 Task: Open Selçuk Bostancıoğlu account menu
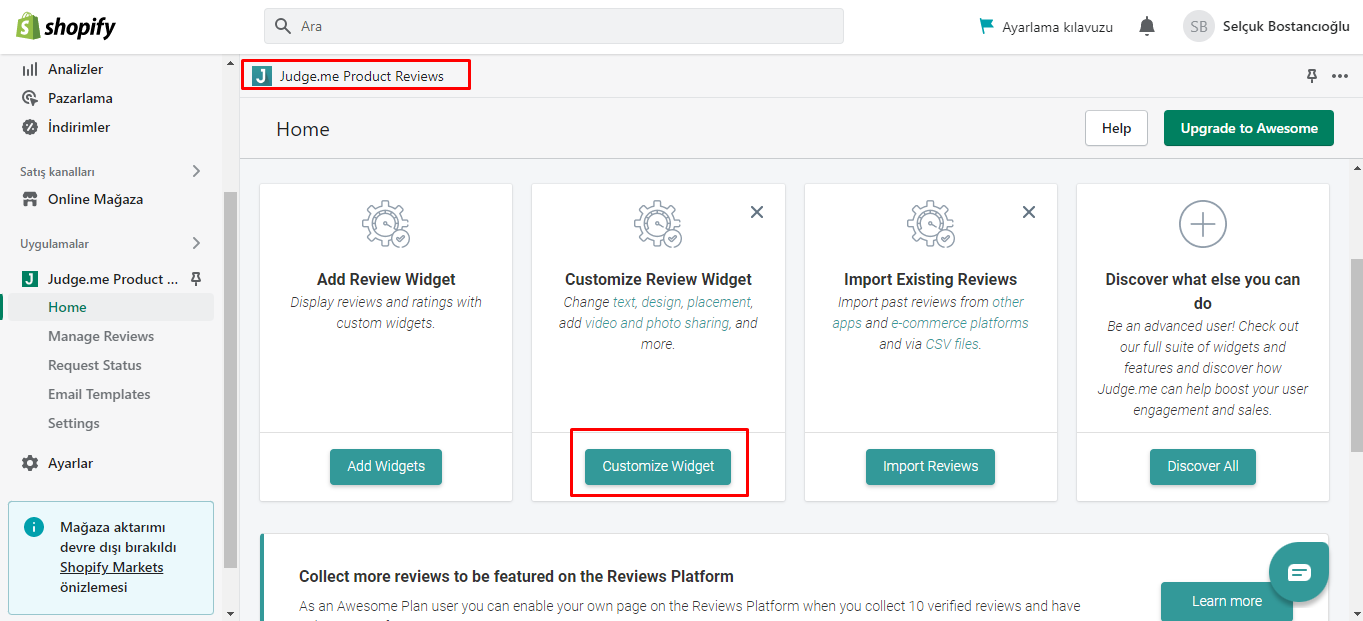coord(1286,27)
